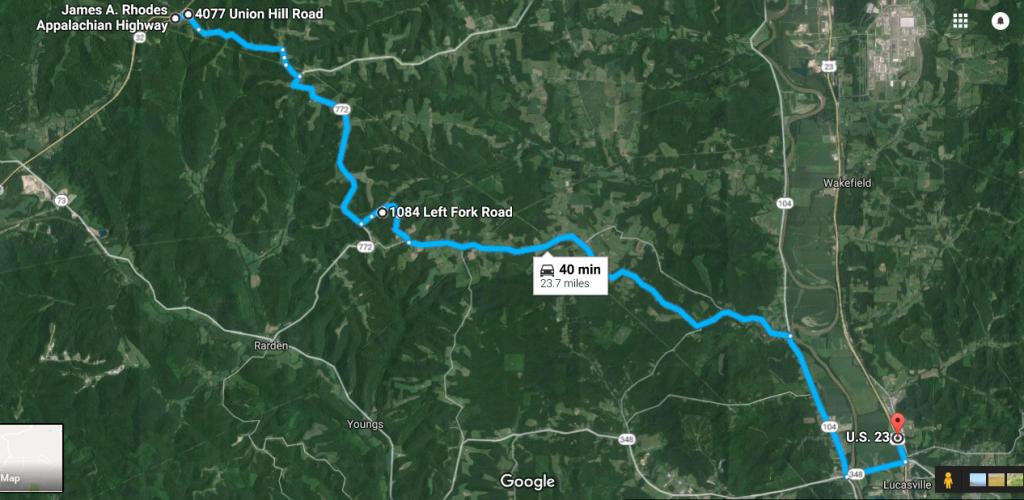Screen dimensions: 1024x500
Task: Click the Youngs place label
Action: [365, 424]
